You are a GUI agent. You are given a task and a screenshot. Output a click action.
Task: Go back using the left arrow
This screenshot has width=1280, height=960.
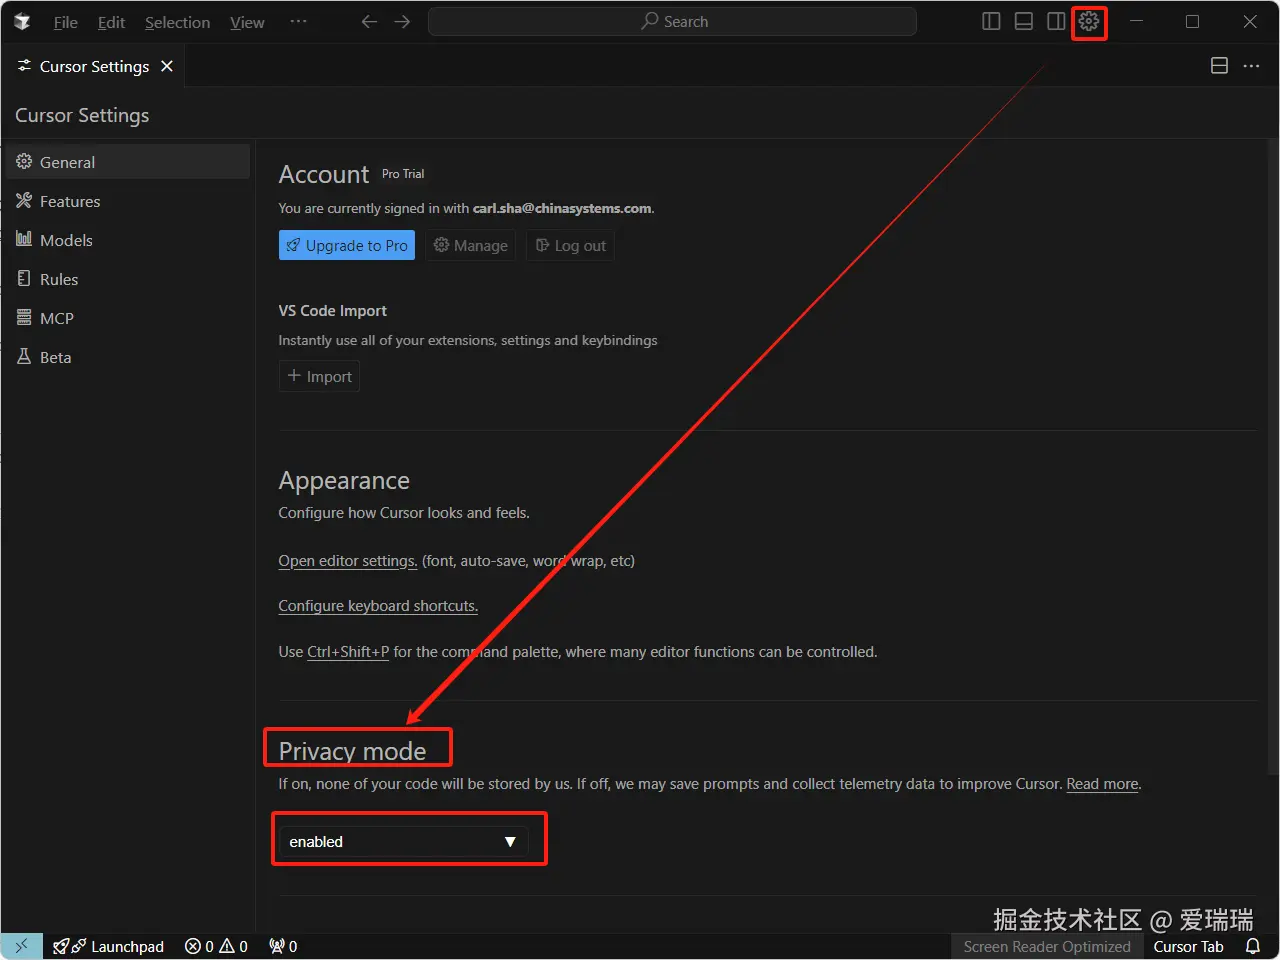[x=369, y=22]
